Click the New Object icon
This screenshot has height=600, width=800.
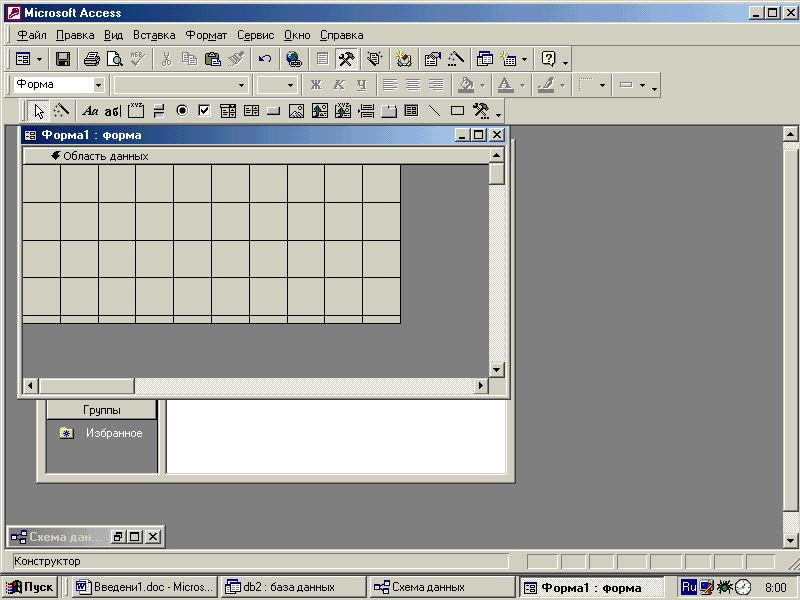tap(508, 59)
